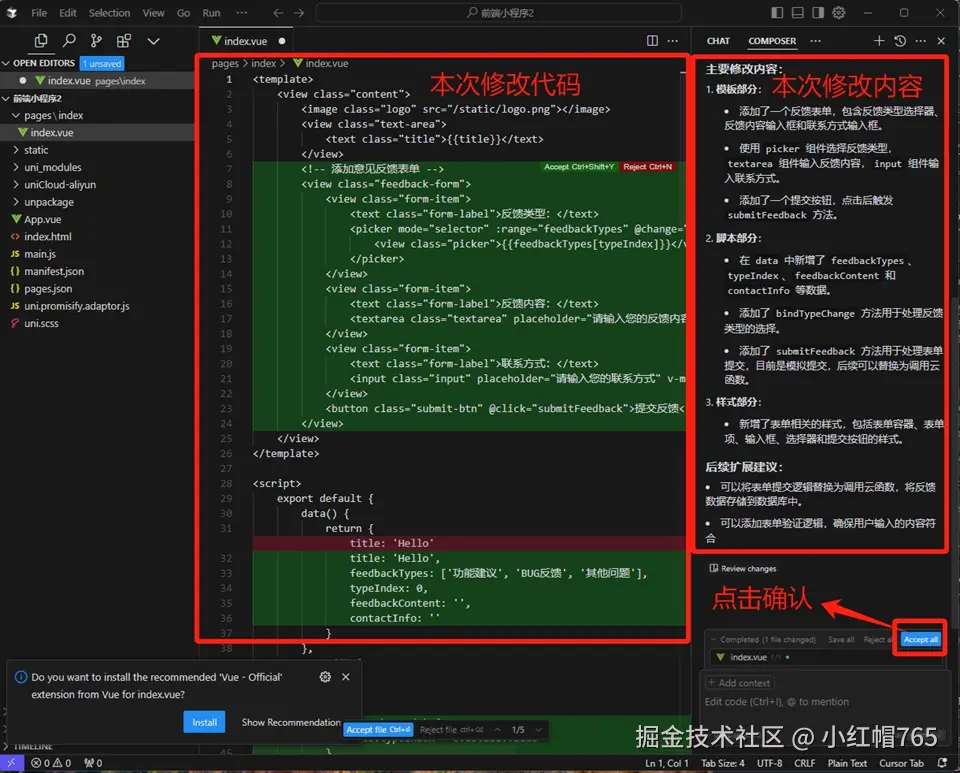Open composer history clock icon
The height and width of the screenshot is (773, 960).
point(900,41)
